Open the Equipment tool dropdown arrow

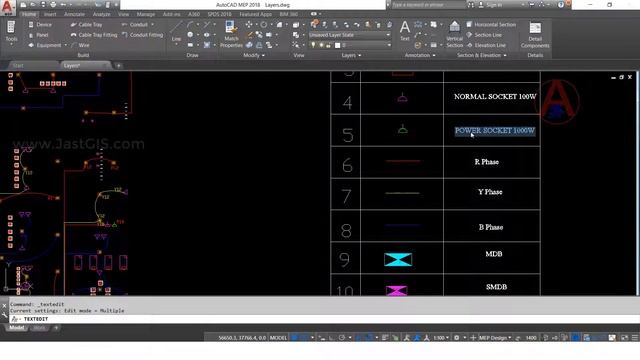[65, 45]
